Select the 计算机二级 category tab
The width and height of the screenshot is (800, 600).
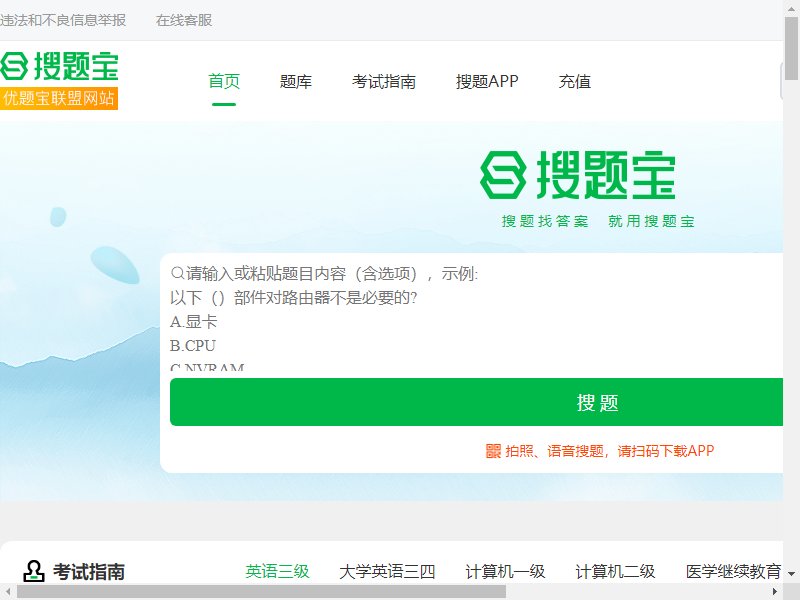click(x=615, y=571)
